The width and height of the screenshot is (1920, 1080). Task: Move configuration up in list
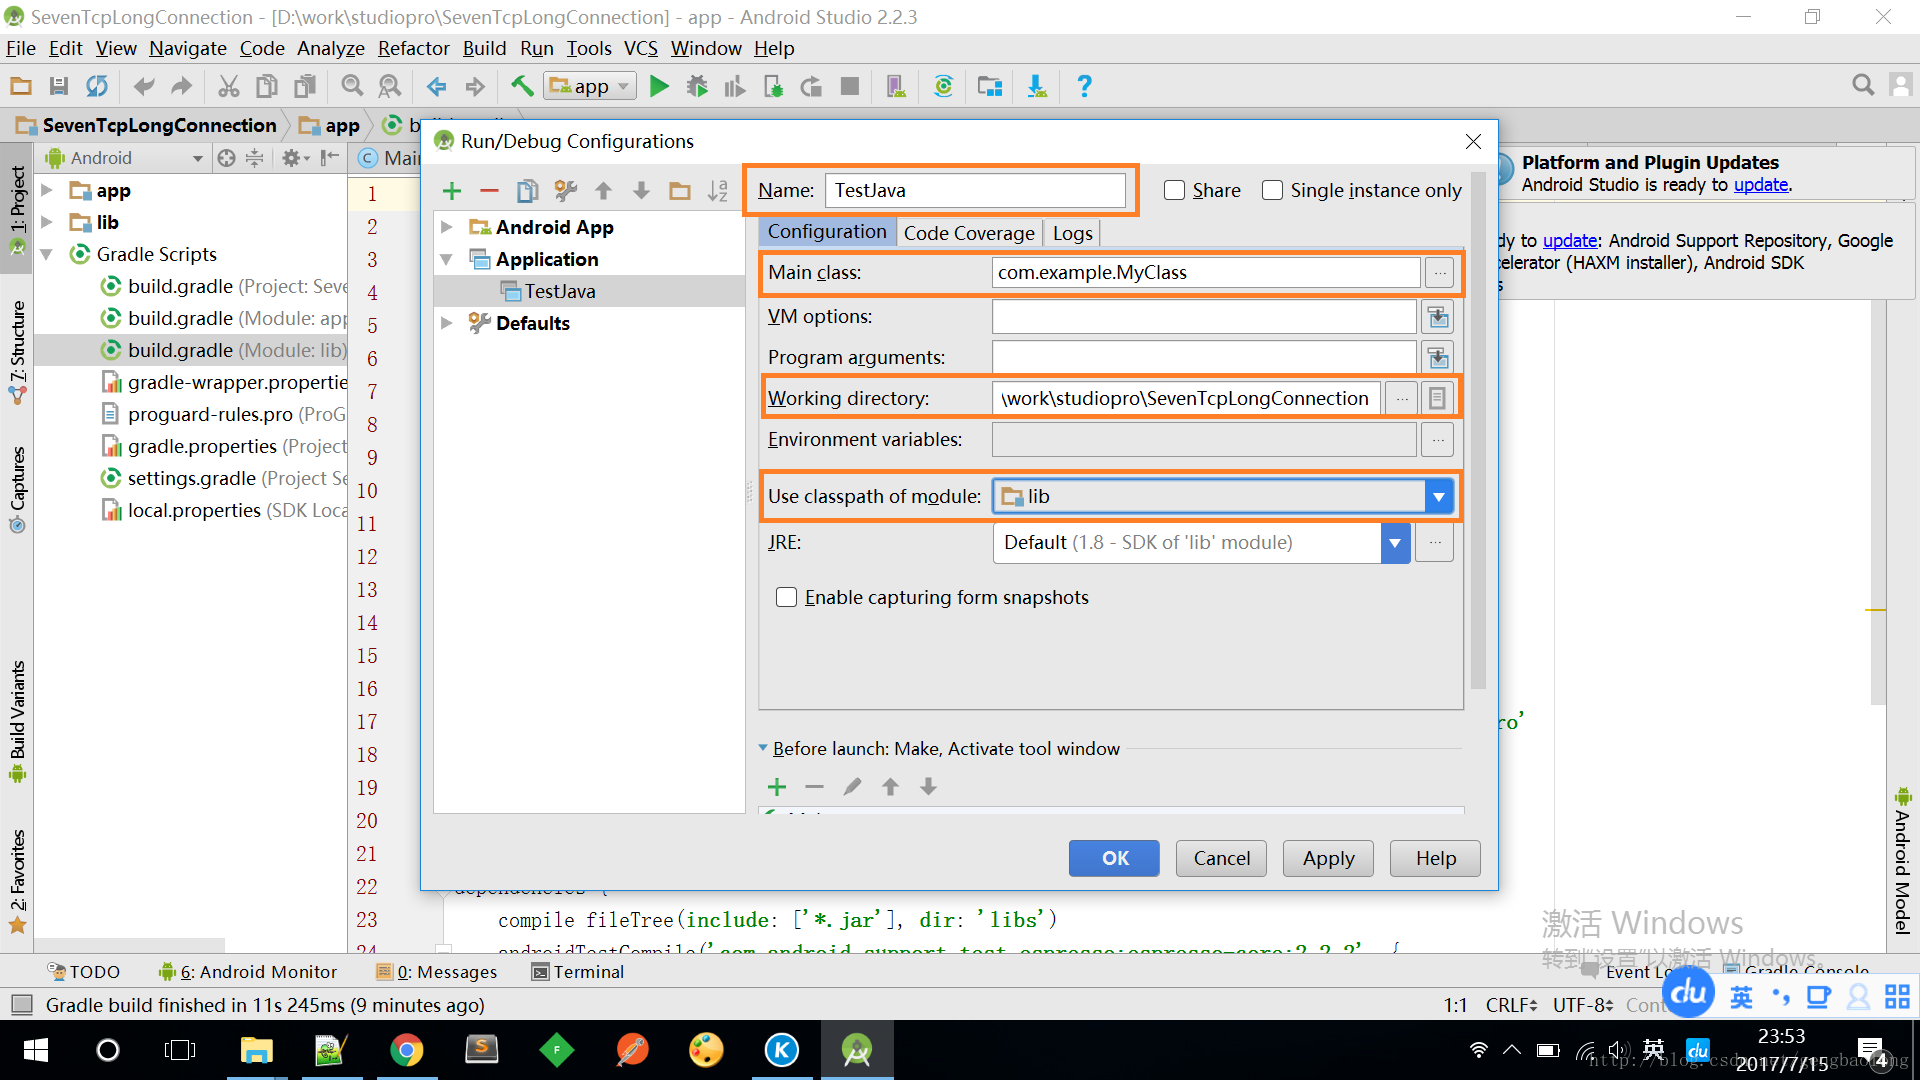[x=603, y=191]
